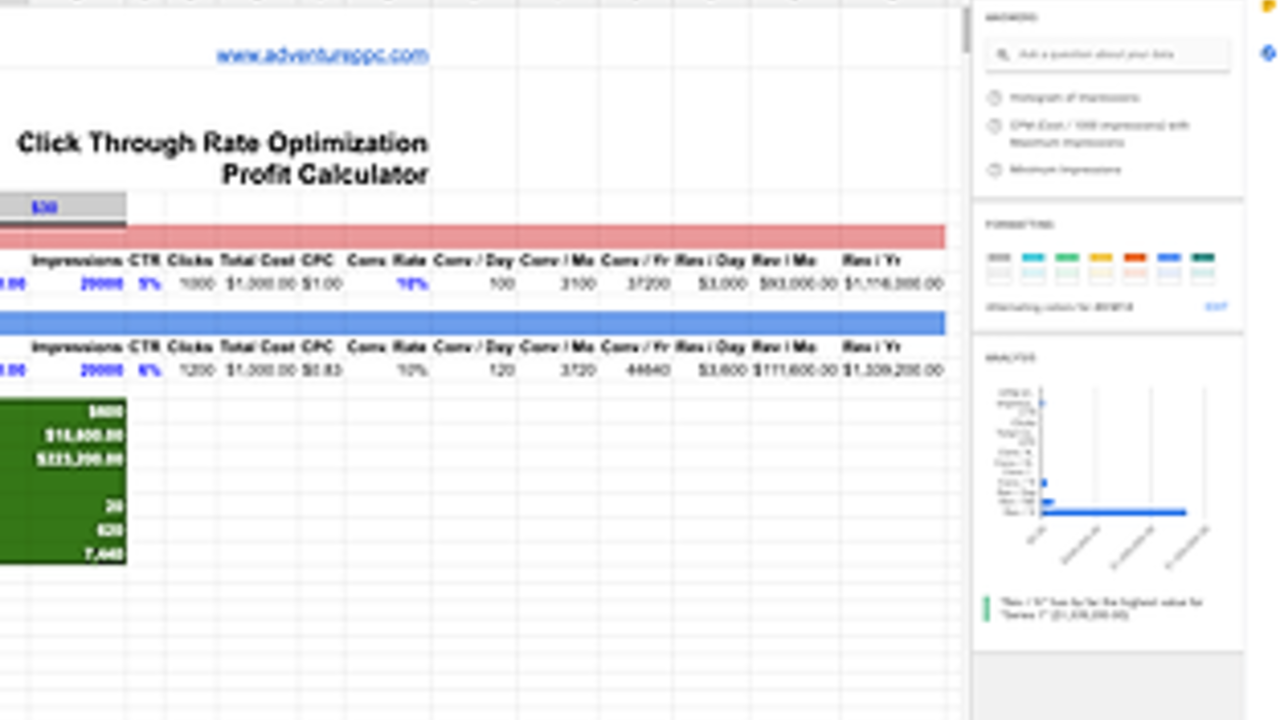
Task: Select Conv / Day header under the blue bar
Action: [x=474, y=347]
